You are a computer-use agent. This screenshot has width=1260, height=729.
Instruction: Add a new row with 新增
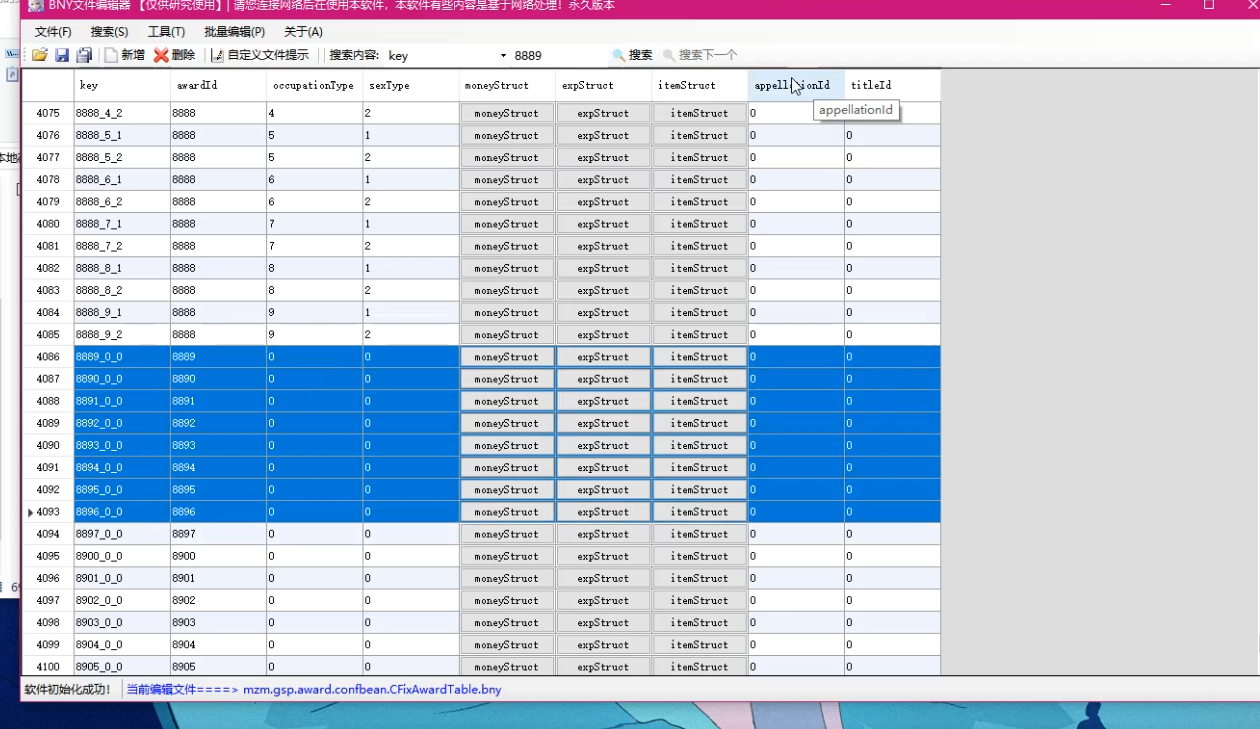[x=124, y=55]
